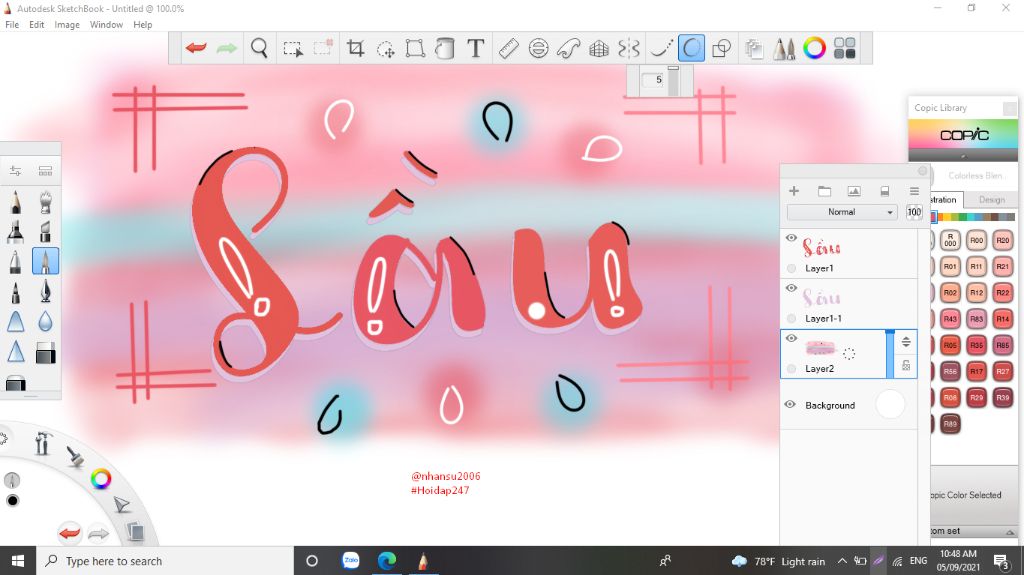Select the Layer1 thumbnail
Screen dimensions: 1024x575
(821, 247)
